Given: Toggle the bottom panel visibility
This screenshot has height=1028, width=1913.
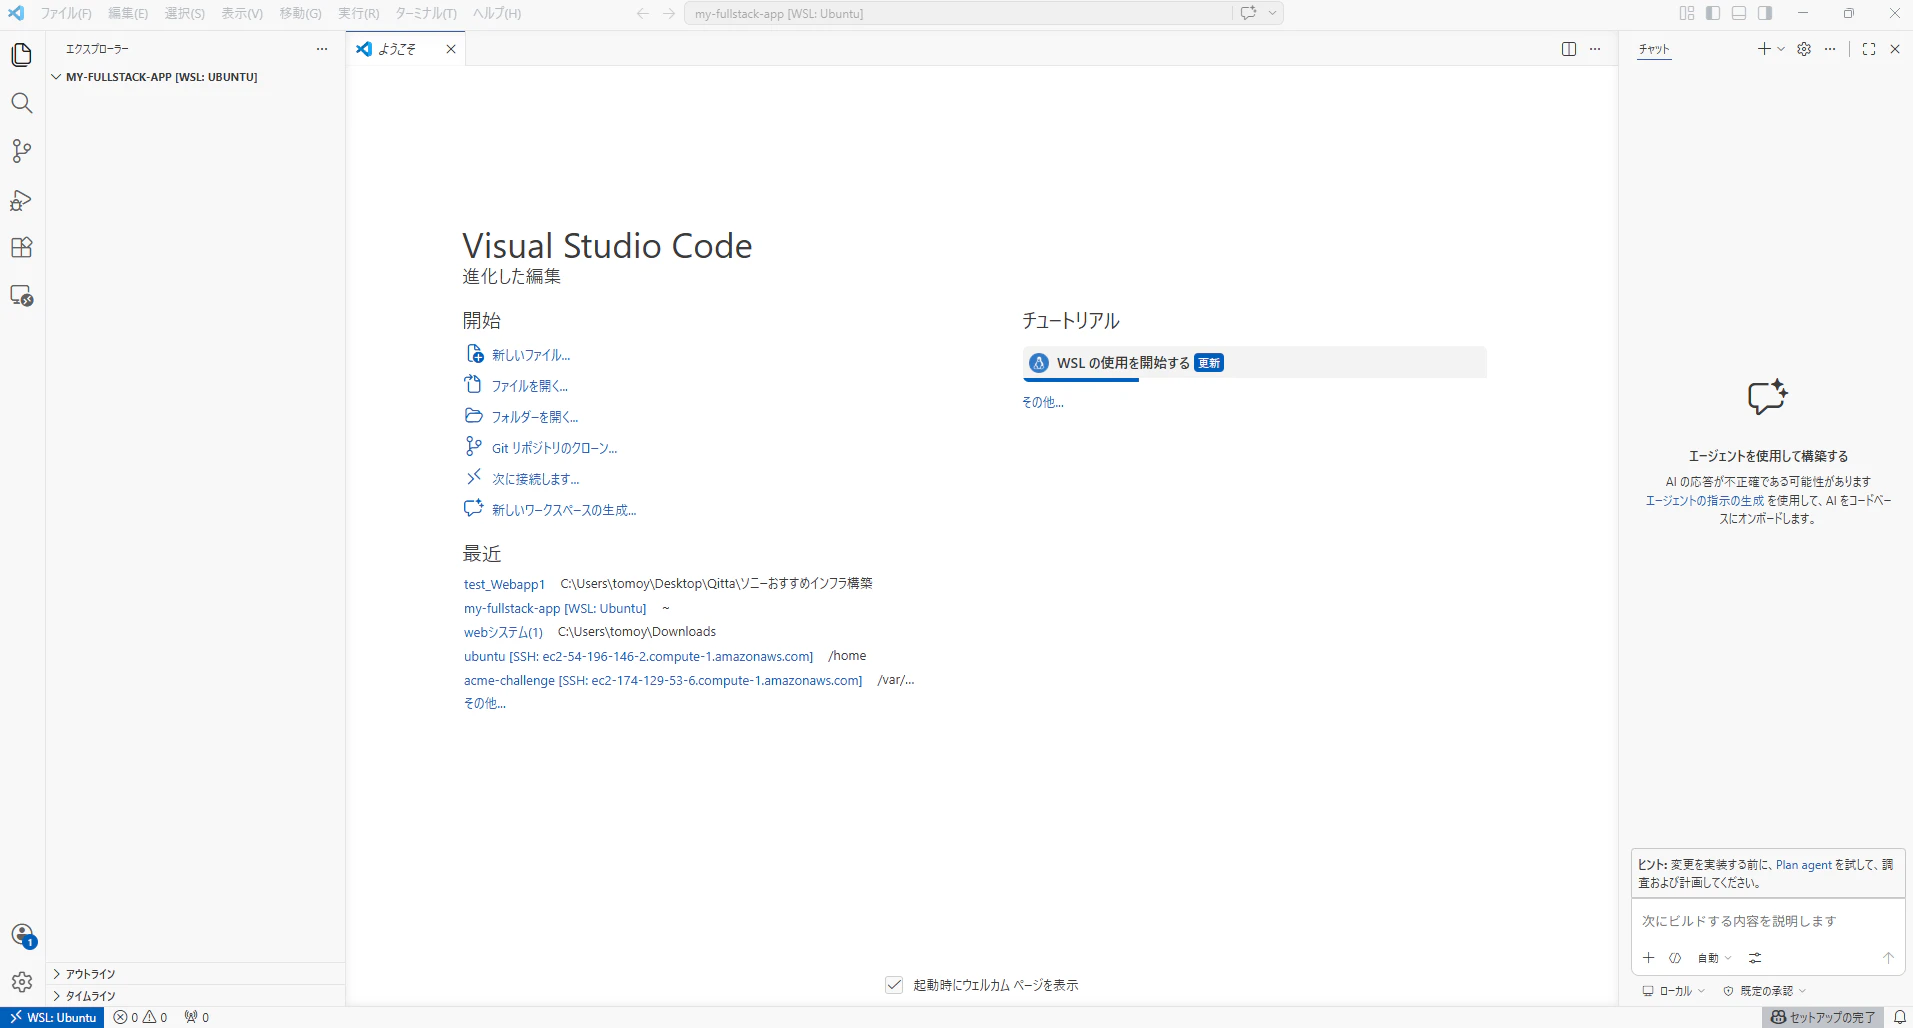Looking at the screenshot, I should [1739, 13].
